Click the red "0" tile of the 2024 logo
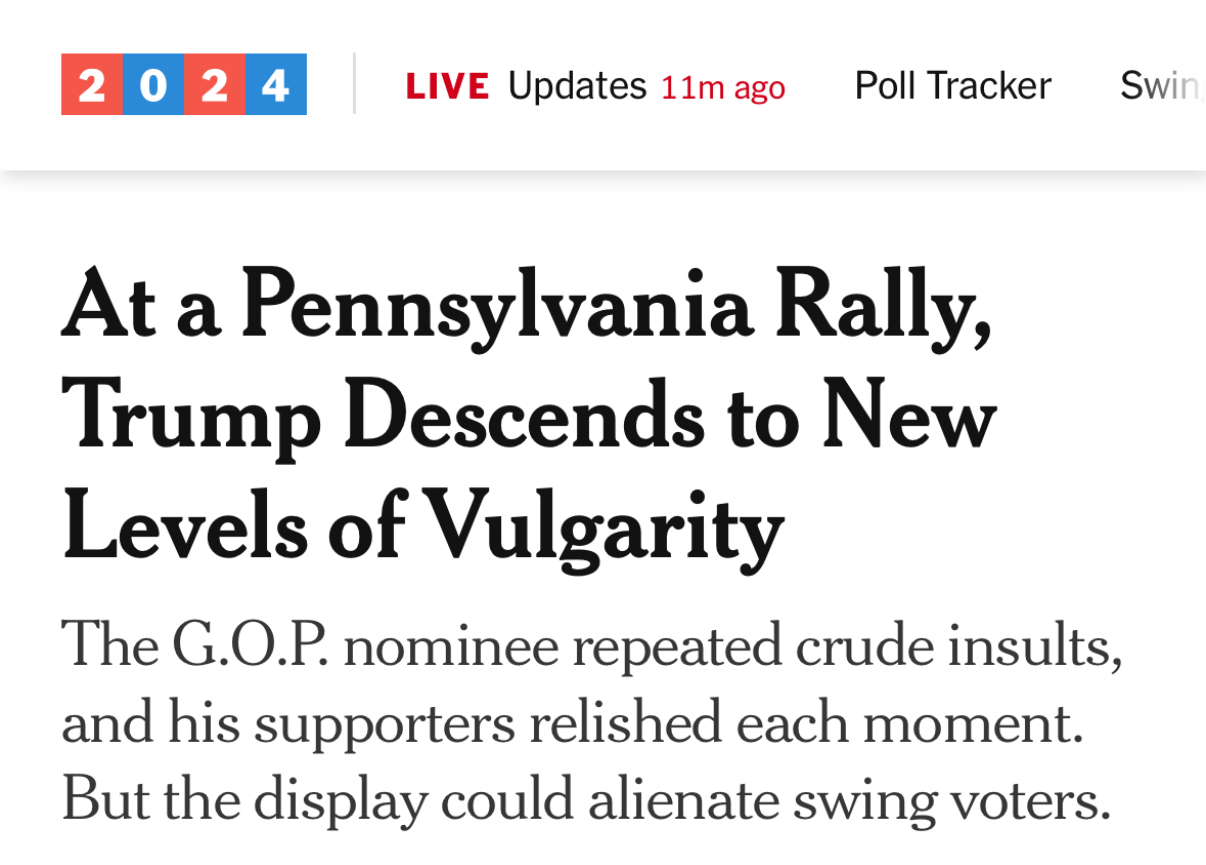The height and width of the screenshot is (865, 1206). [x=152, y=85]
